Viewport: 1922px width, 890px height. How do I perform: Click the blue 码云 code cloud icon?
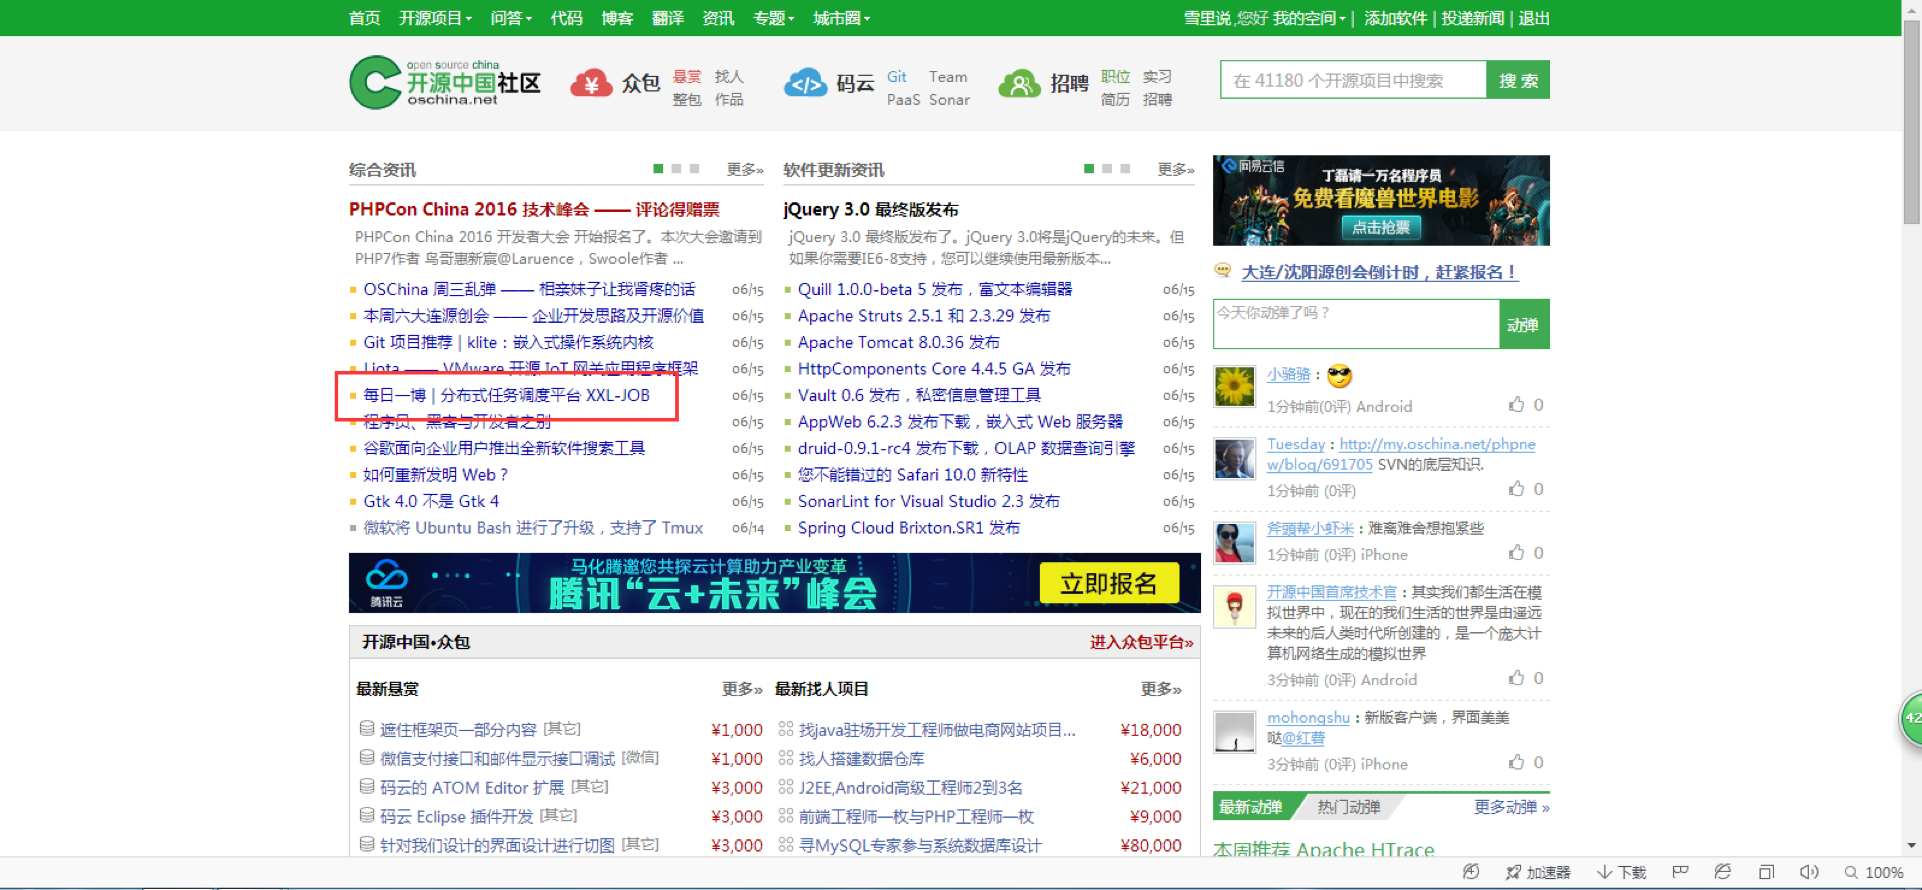coord(805,83)
